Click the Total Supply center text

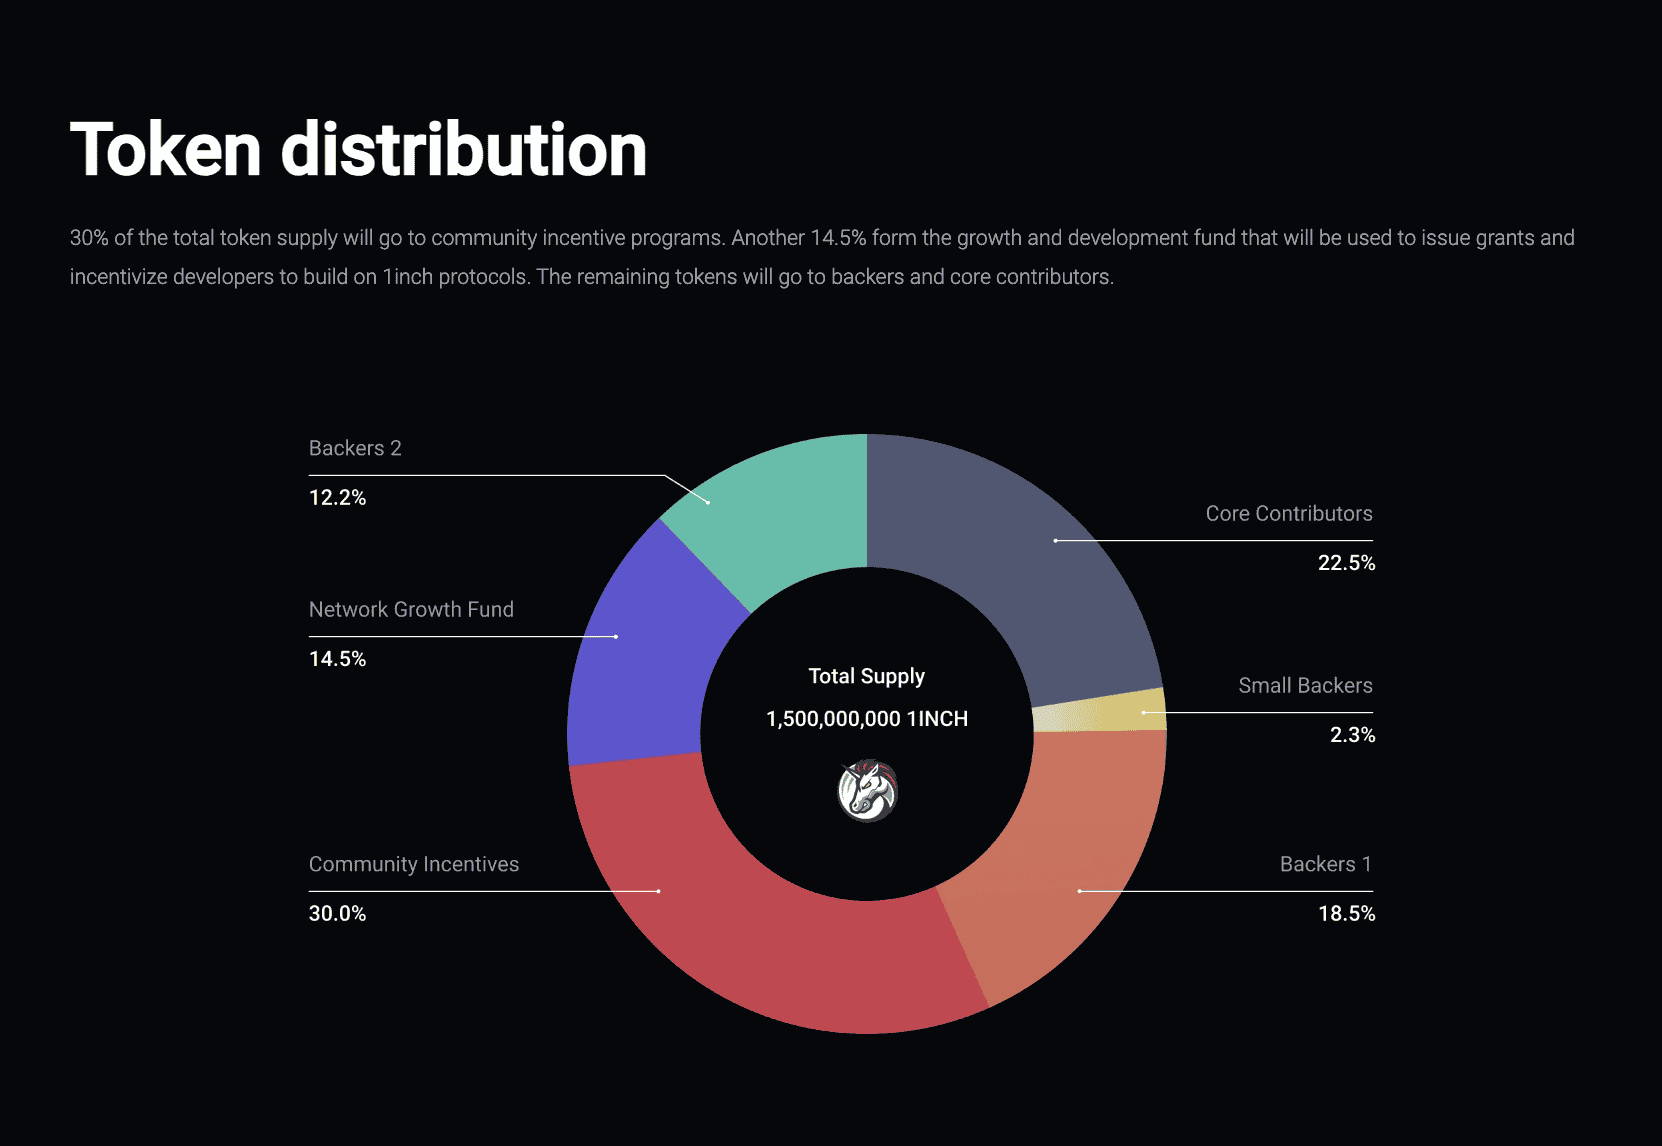click(866, 676)
